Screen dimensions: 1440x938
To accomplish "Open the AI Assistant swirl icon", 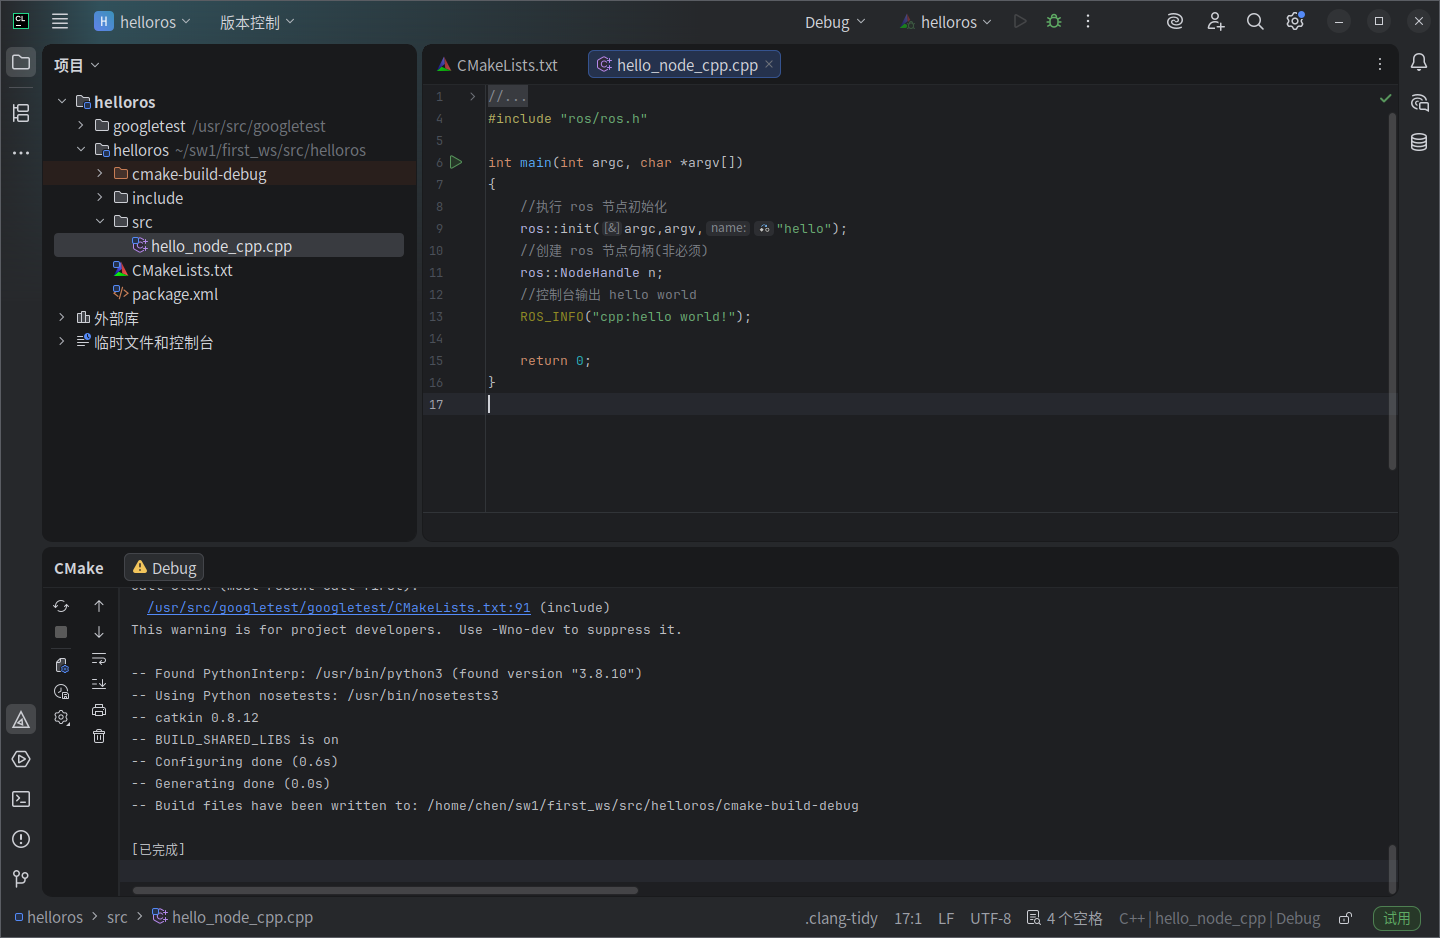I will [x=1175, y=21].
